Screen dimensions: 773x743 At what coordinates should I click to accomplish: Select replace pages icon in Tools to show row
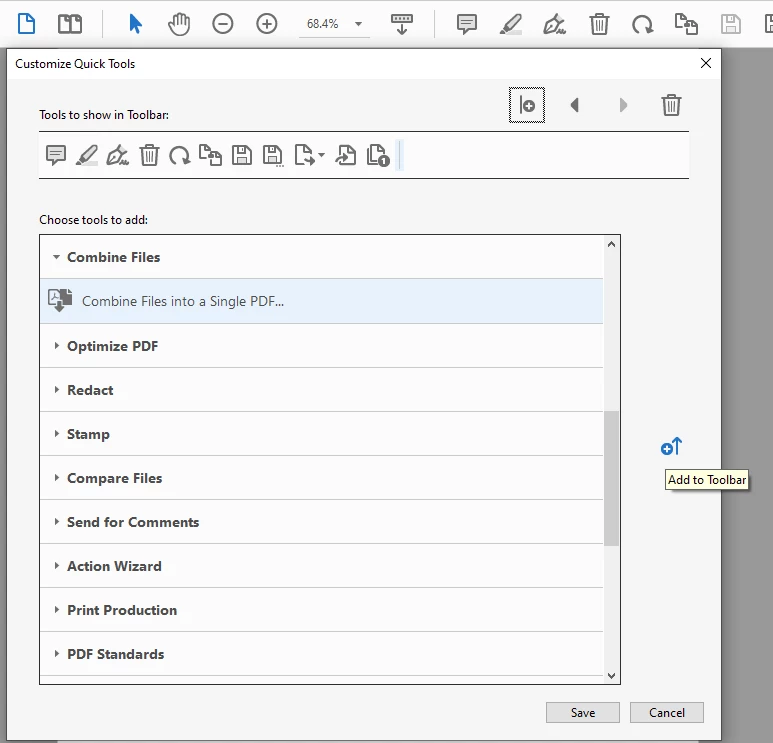tap(211, 155)
